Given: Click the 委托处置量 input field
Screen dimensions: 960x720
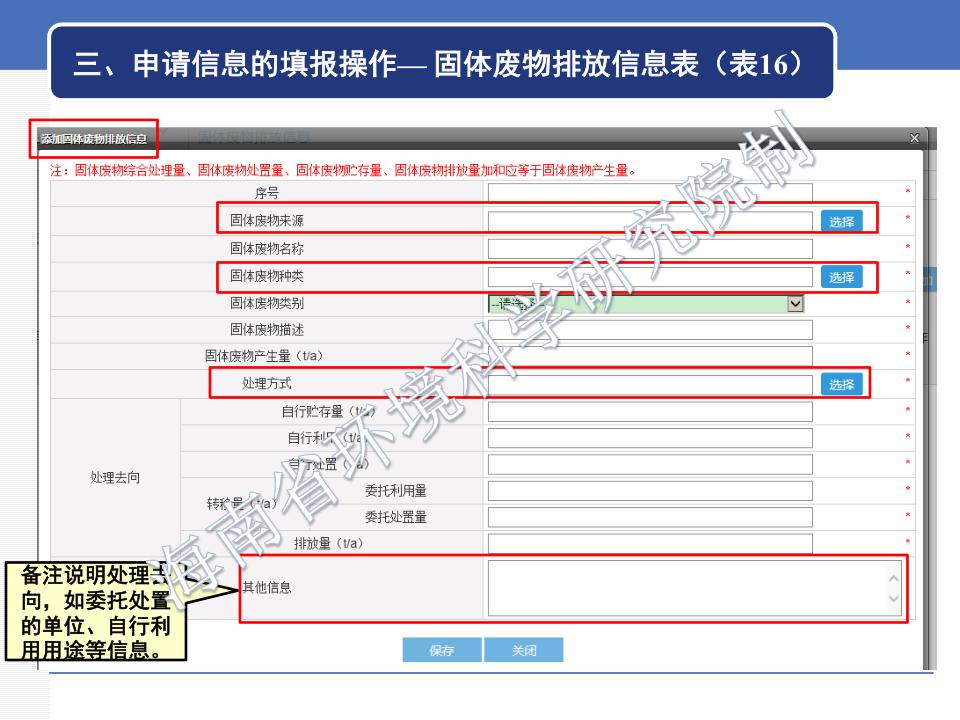Looking at the screenshot, I should pyautogui.click(x=650, y=517).
